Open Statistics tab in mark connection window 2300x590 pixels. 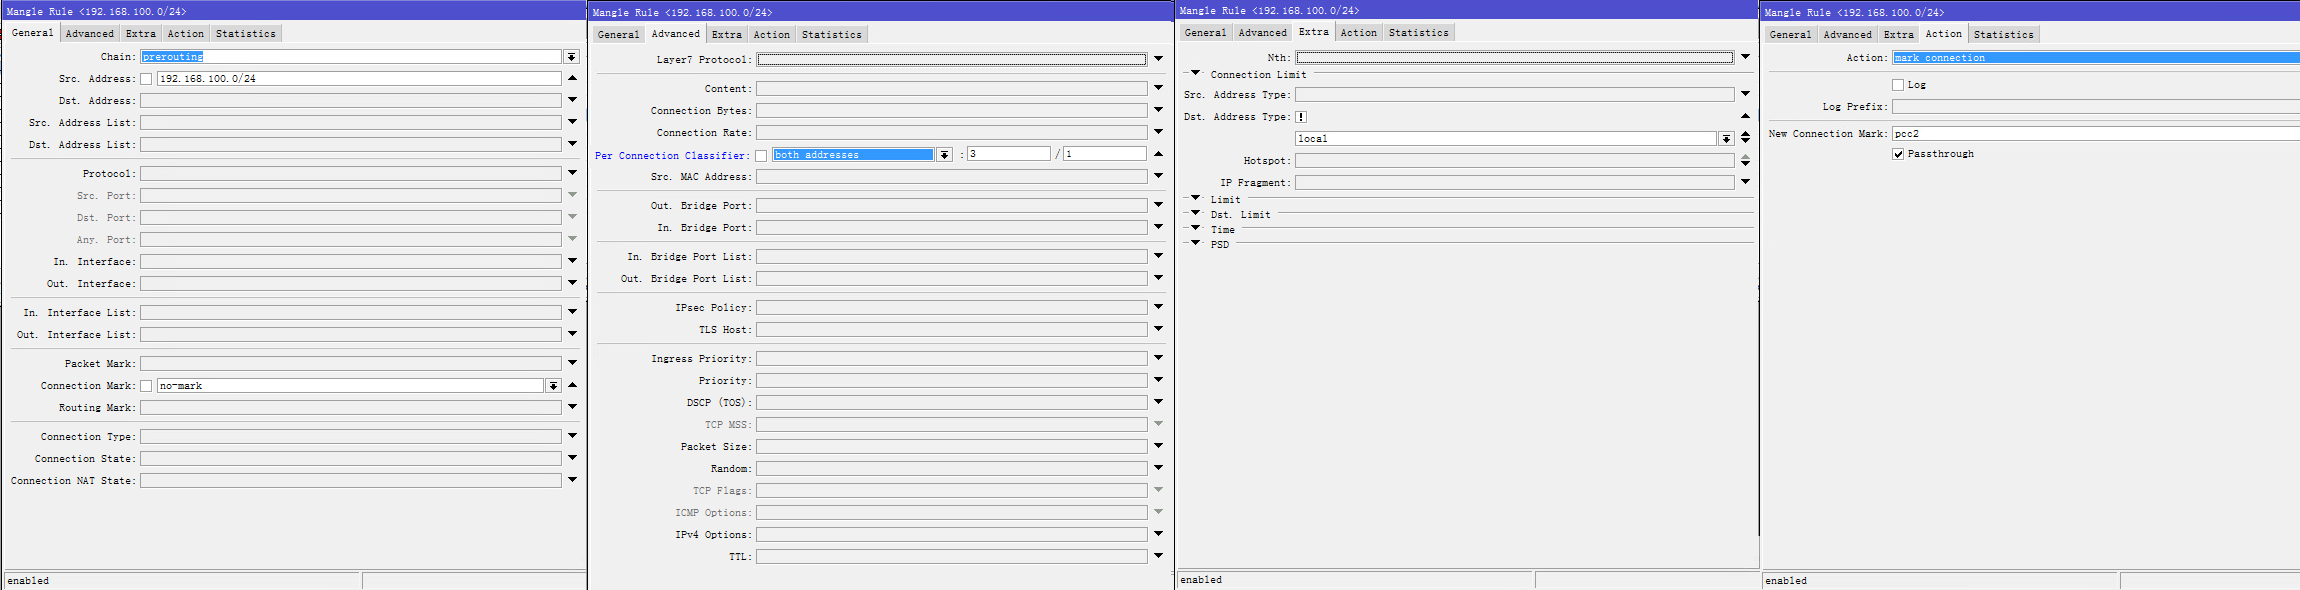click(2003, 34)
